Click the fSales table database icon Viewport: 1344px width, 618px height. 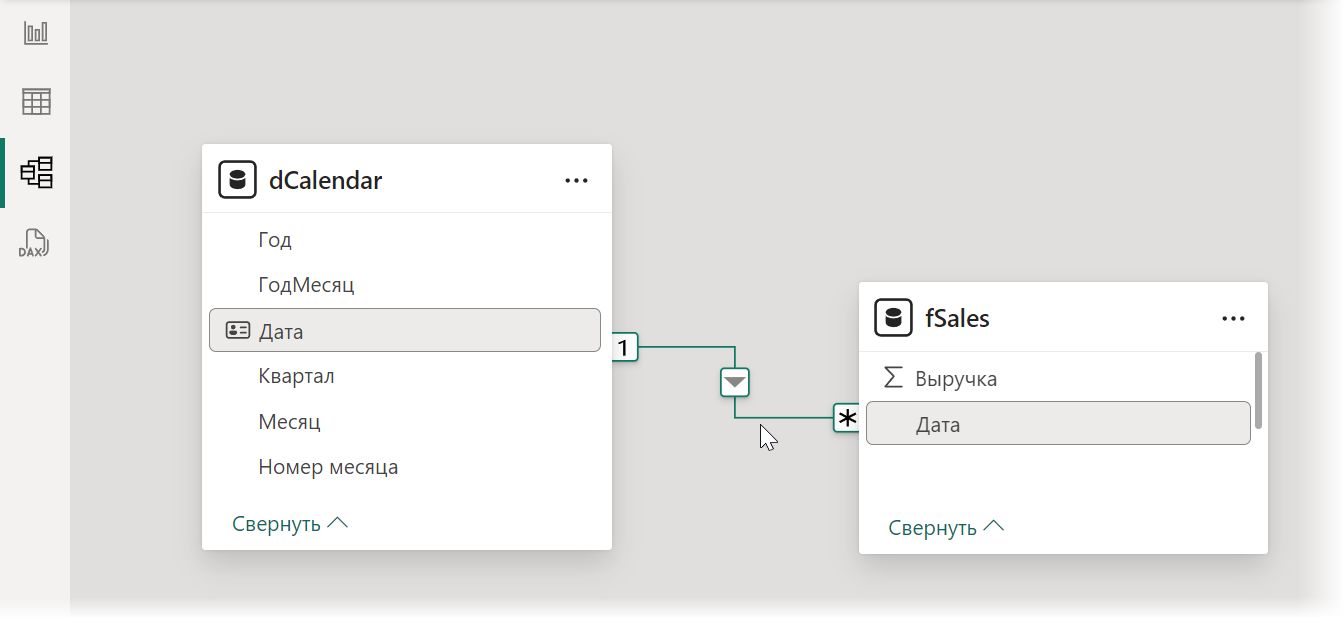point(893,318)
